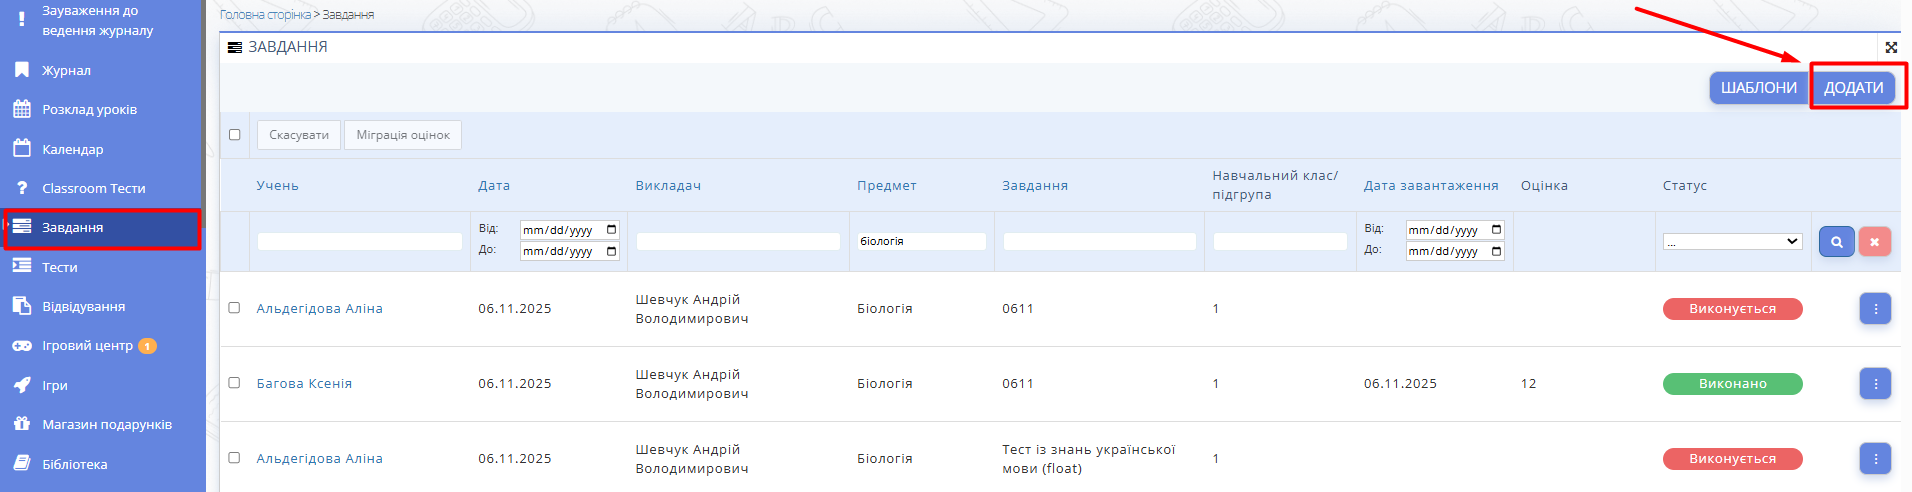This screenshot has height=492, width=1912.
Task: Click the ШАБЛОНИ button
Action: click(1758, 88)
